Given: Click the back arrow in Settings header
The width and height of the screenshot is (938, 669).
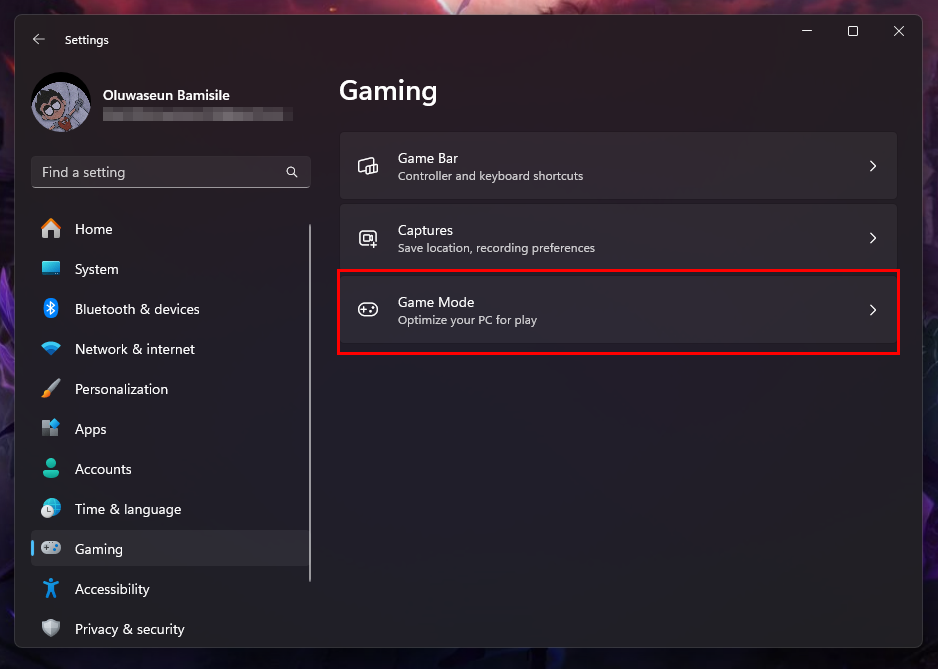Looking at the screenshot, I should pyautogui.click(x=39, y=39).
